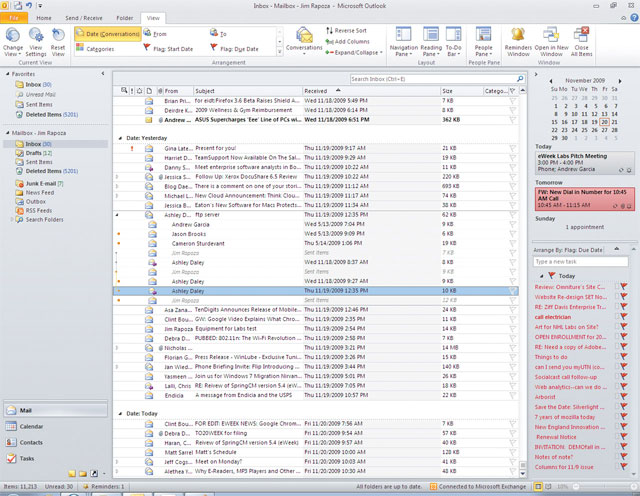Toggle flag for call electrician task
The image size is (640, 496).
(x=624, y=317)
